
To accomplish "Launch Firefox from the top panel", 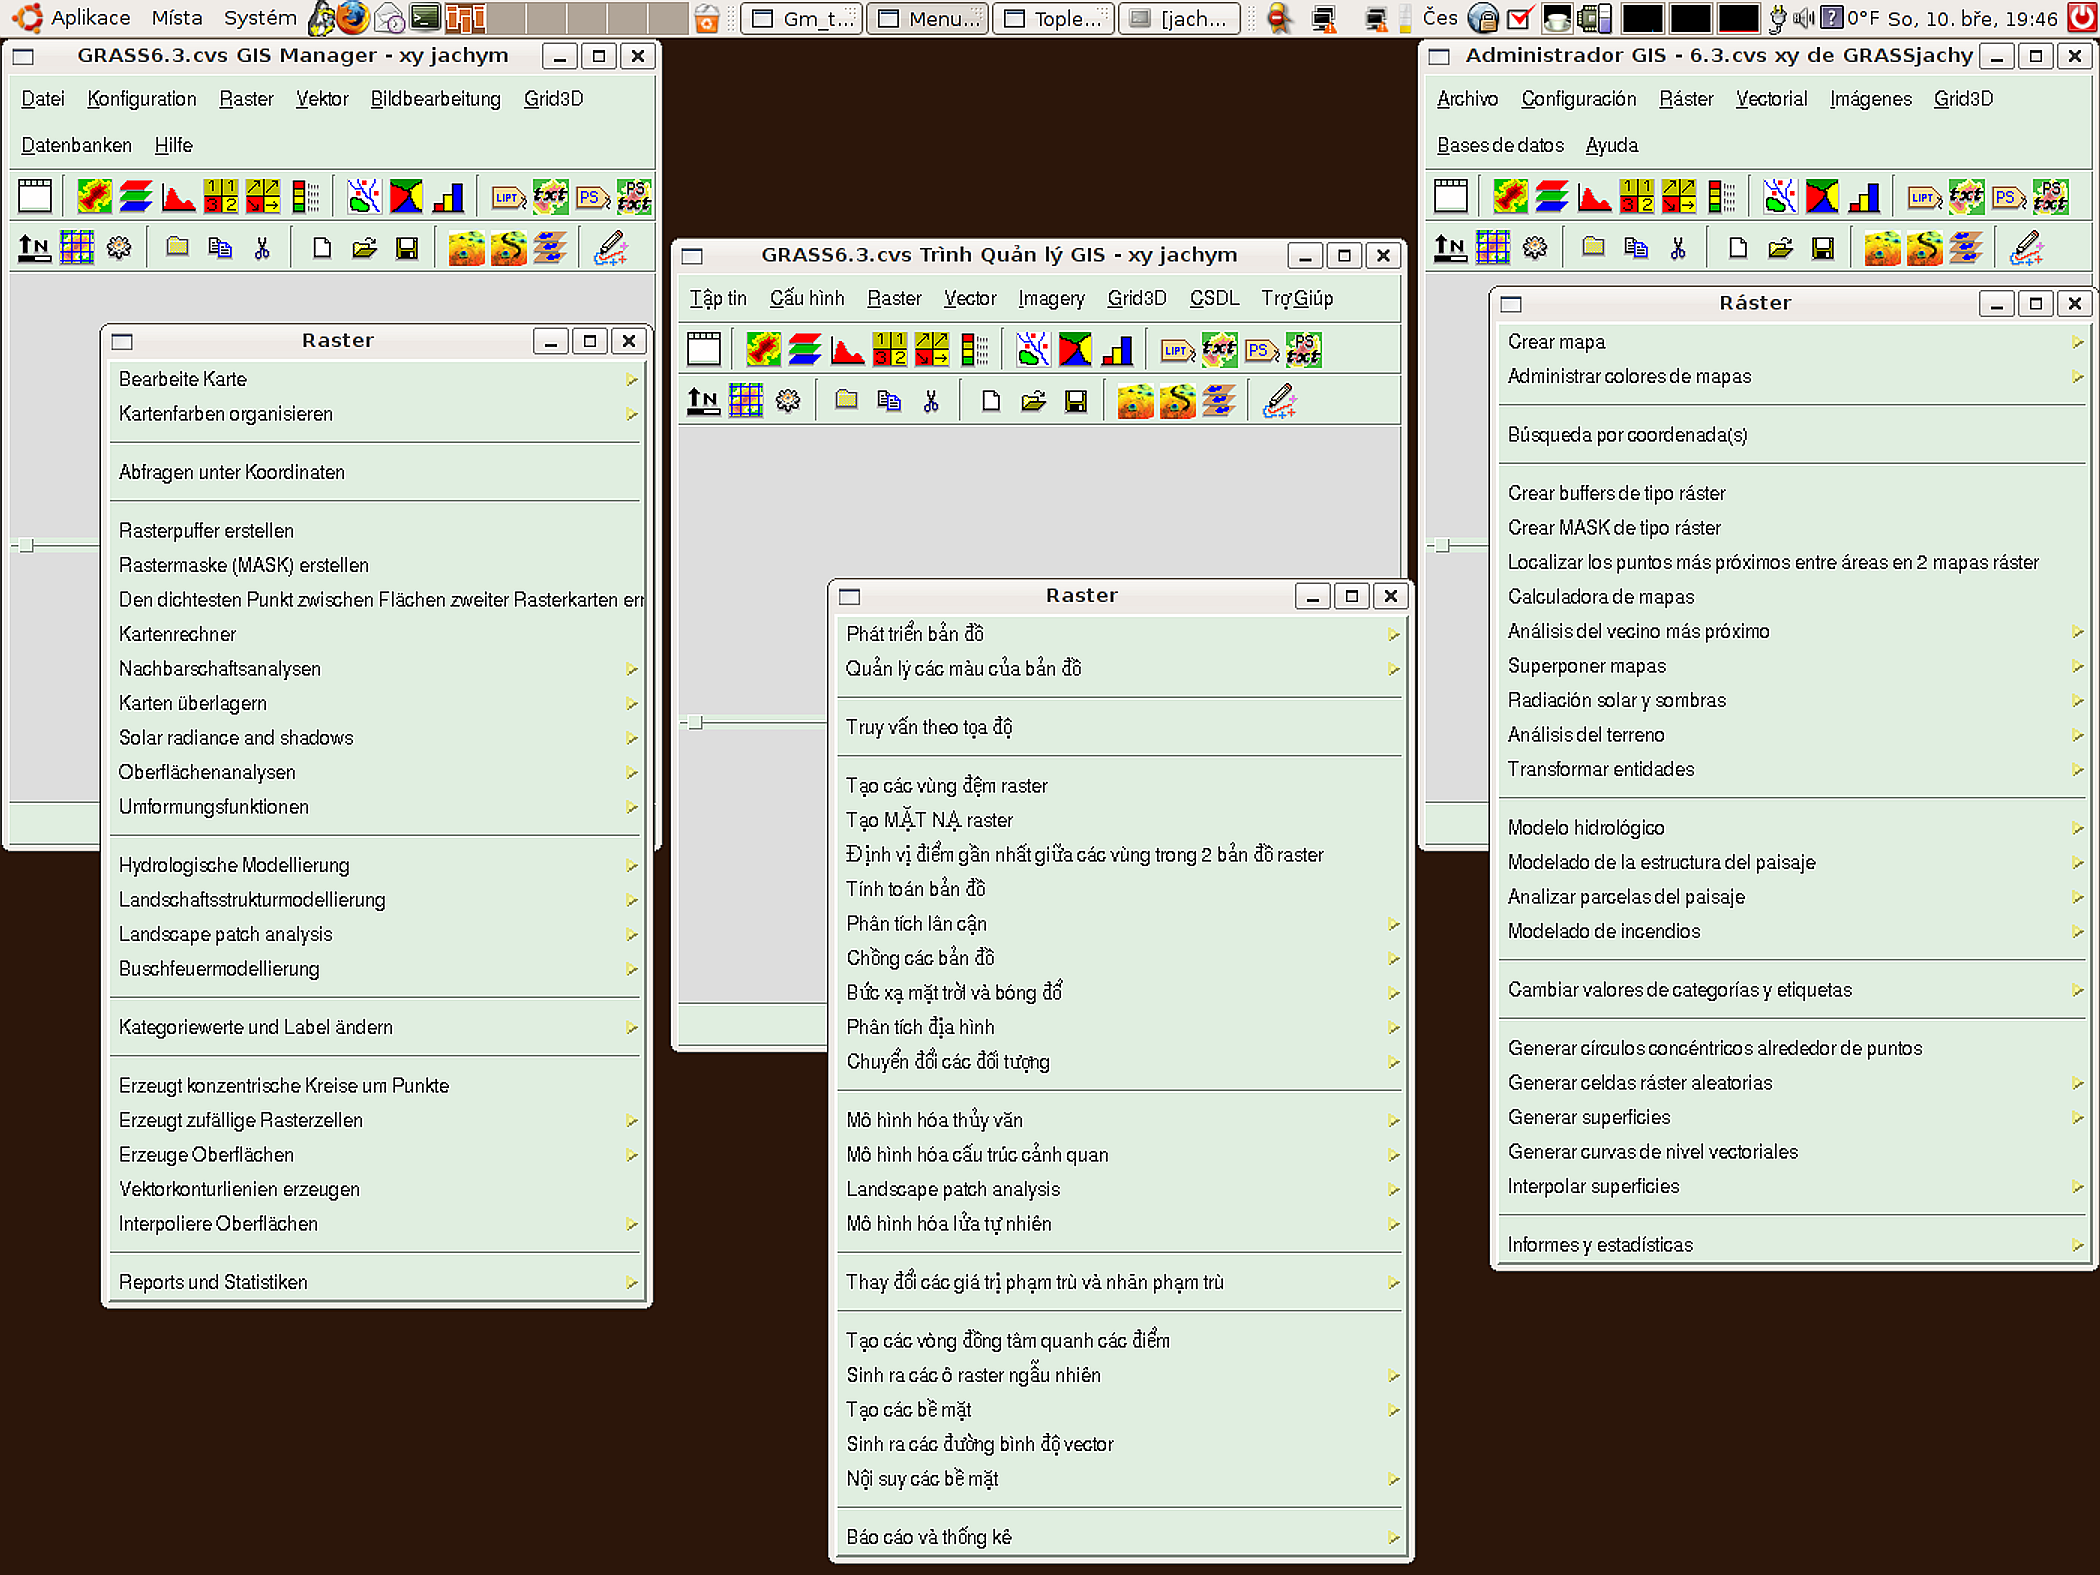I will (x=352, y=18).
